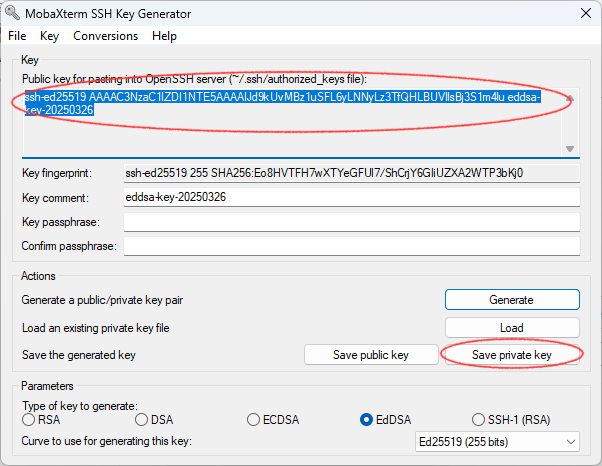Select the ECDSA key type
This screenshot has width=602, height=466.
pyautogui.click(x=254, y=419)
